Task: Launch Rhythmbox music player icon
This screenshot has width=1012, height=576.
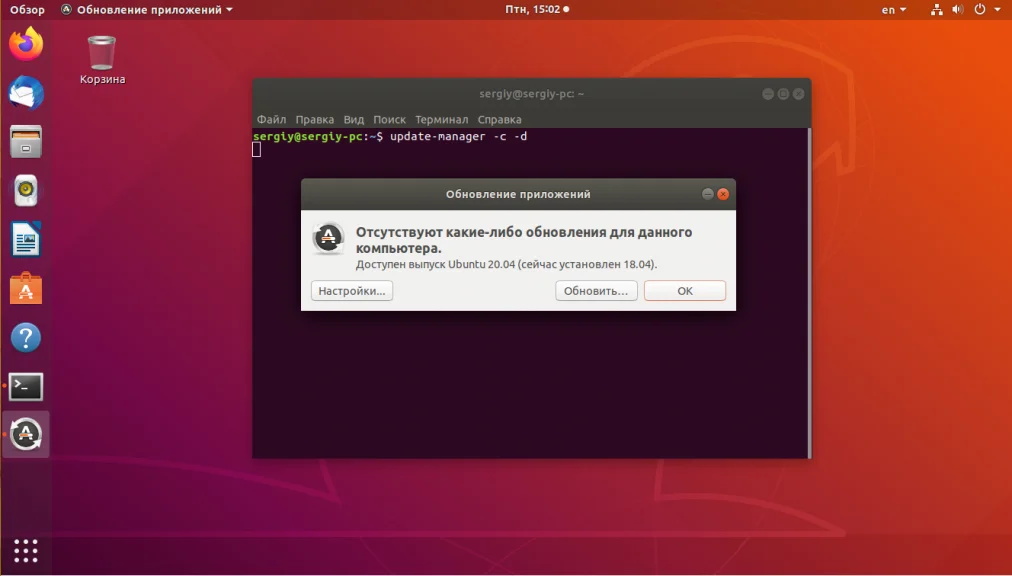Action: 26,190
